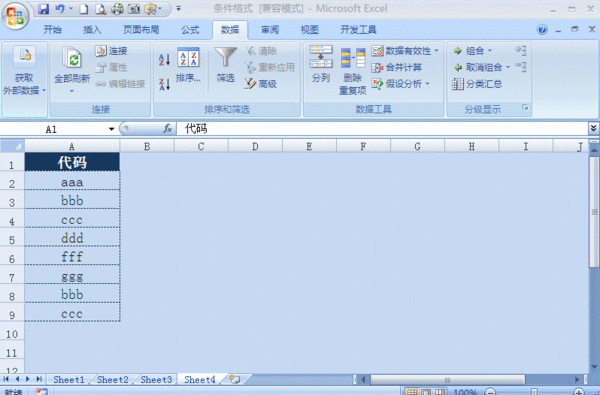600x395 pixels.
Task: Expand 假设分析 what-if menu
Action: [401, 84]
